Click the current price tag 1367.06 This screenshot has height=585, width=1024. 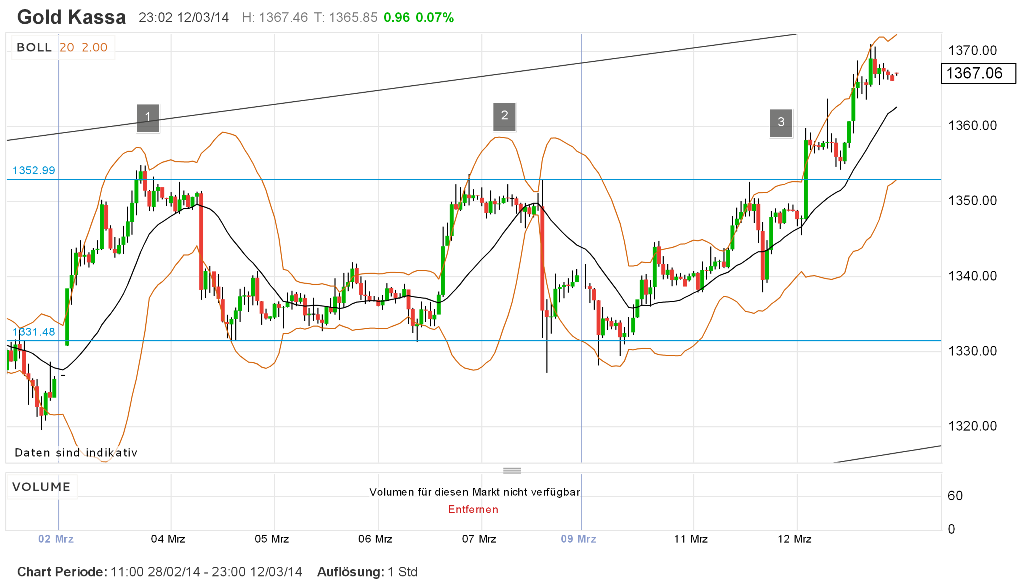tap(977, 72)
